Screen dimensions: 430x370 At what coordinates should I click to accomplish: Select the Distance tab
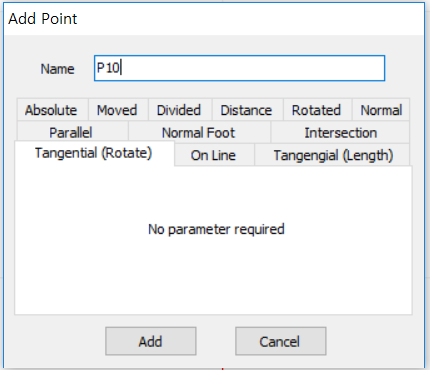[x=247, y=110]
